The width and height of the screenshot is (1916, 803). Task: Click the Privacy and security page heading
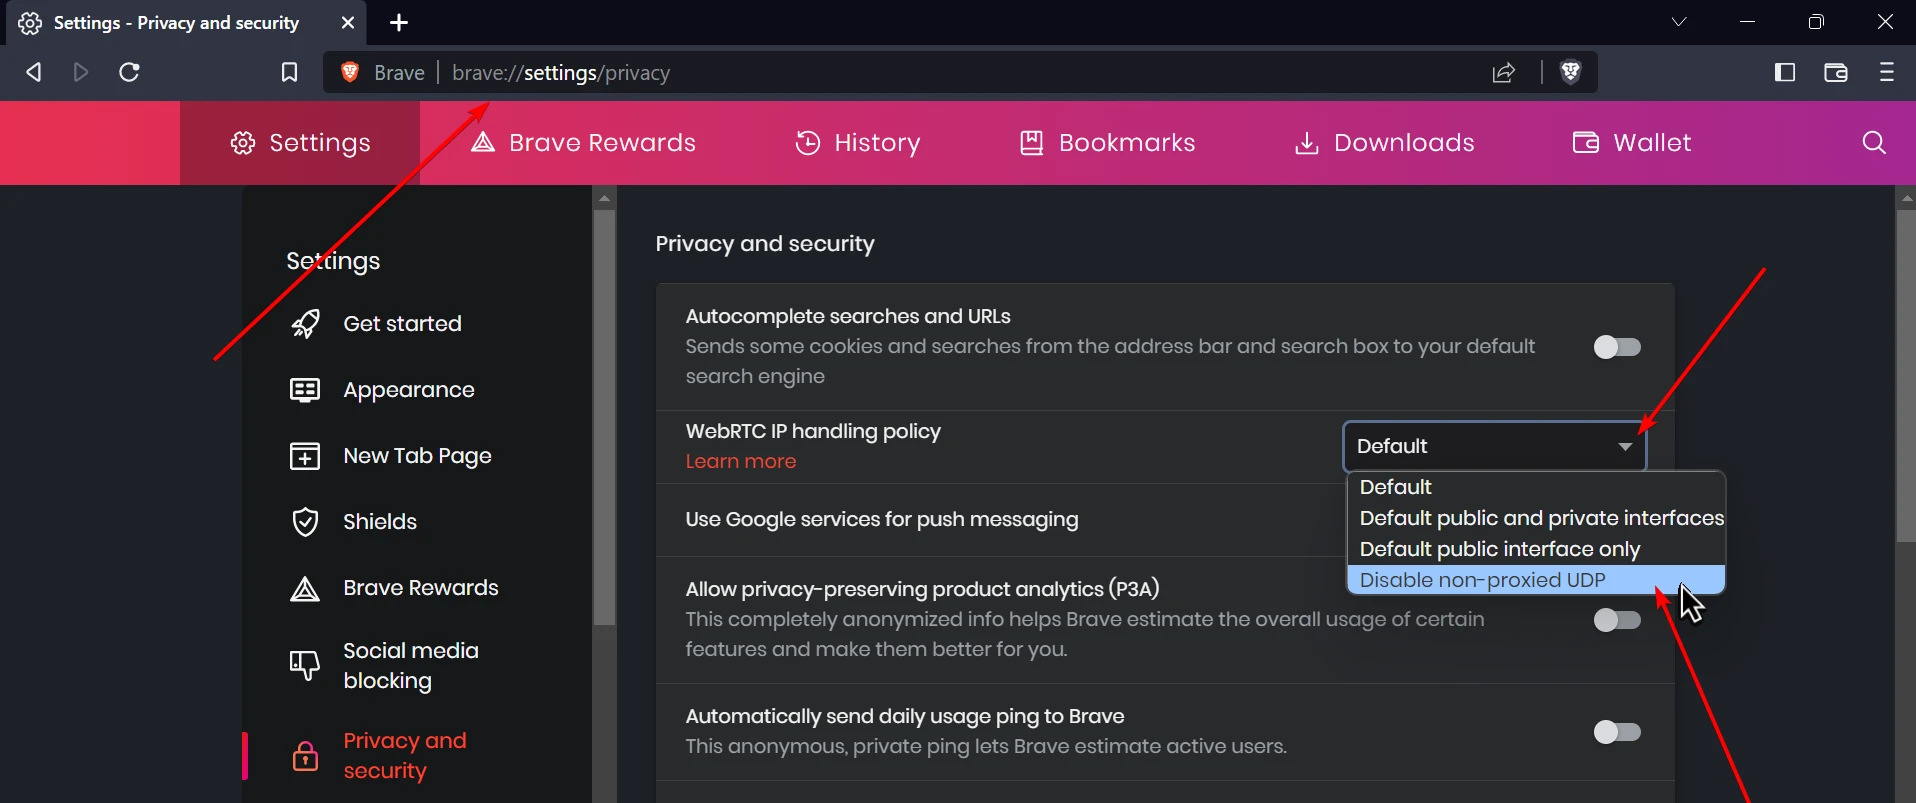pyautogui.click(x=765, y=244)
